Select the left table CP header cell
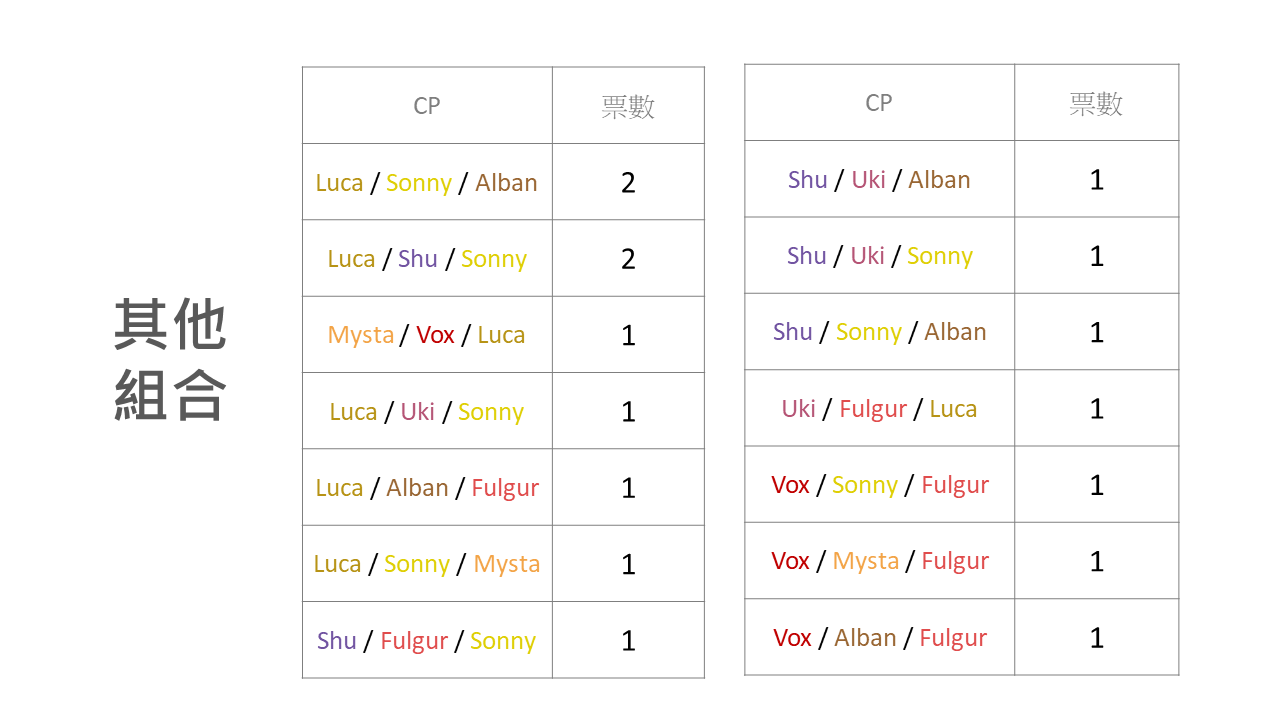The width and height of the screenshot is (1280, 720). click(x=427, y=105)
